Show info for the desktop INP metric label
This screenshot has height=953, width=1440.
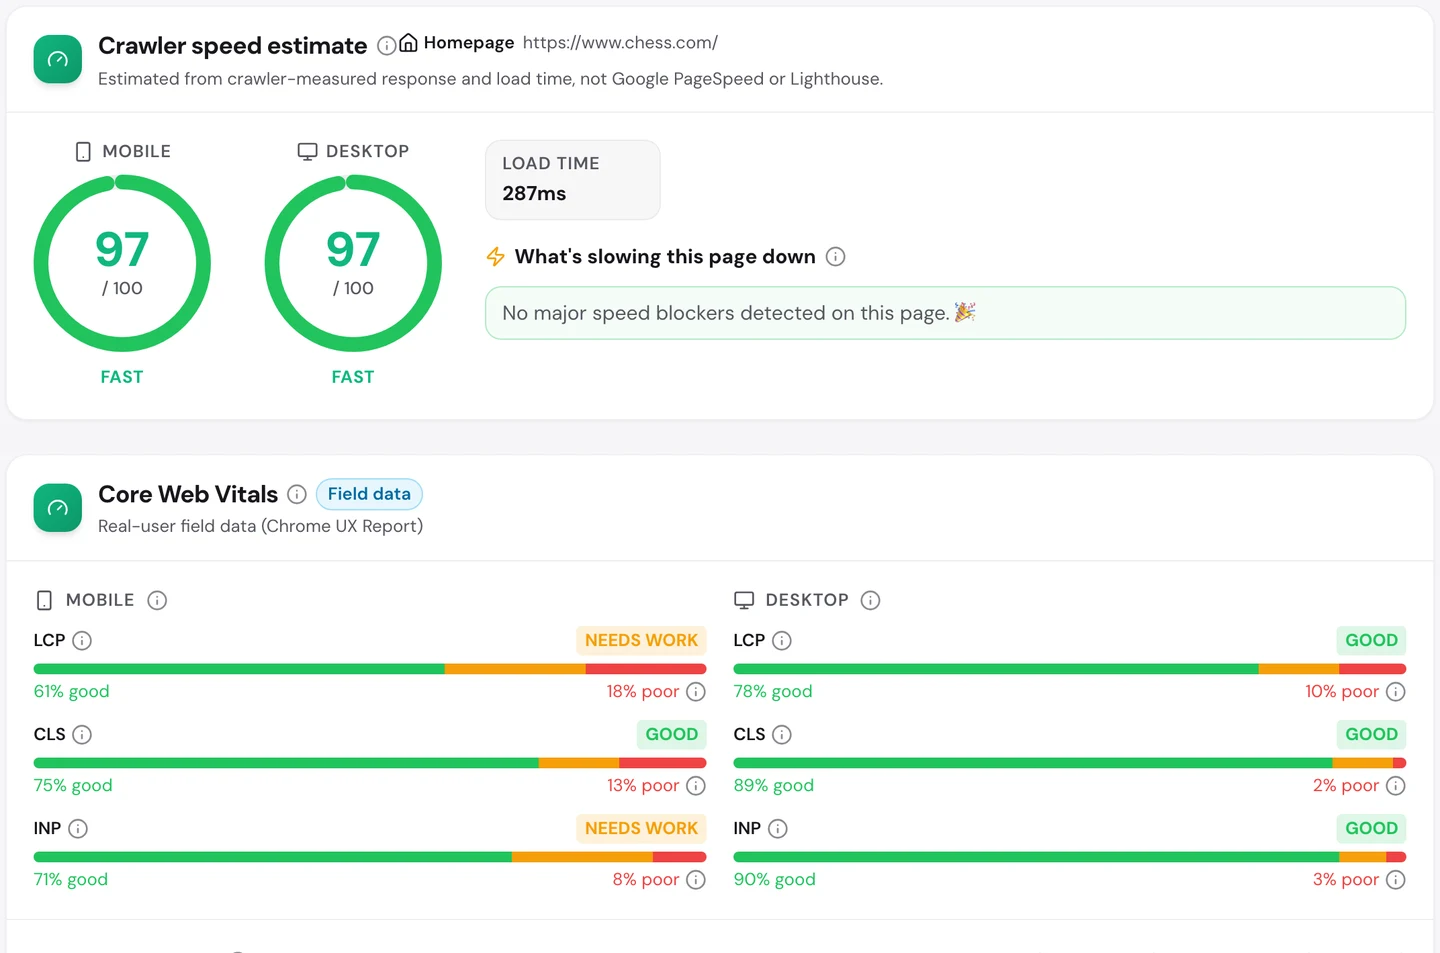tap(778, 829)
